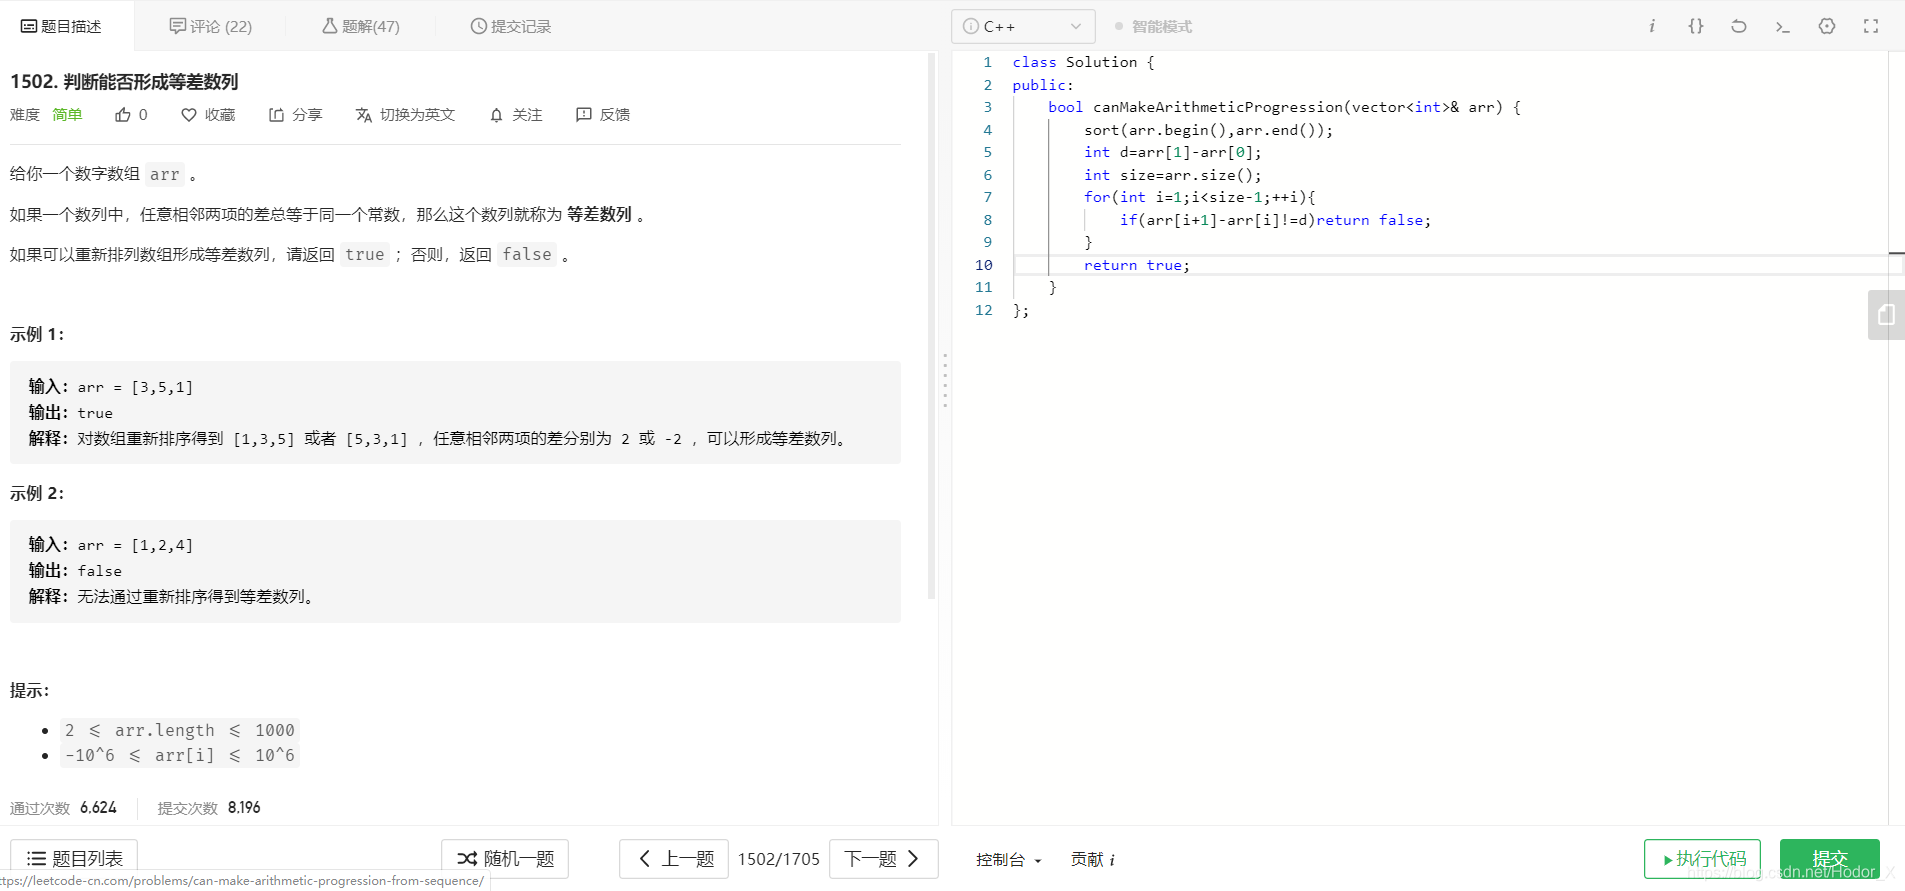Run code with 执行代码 button
The width and height of the screenshot is (1905, 891).
(1702, 859)
